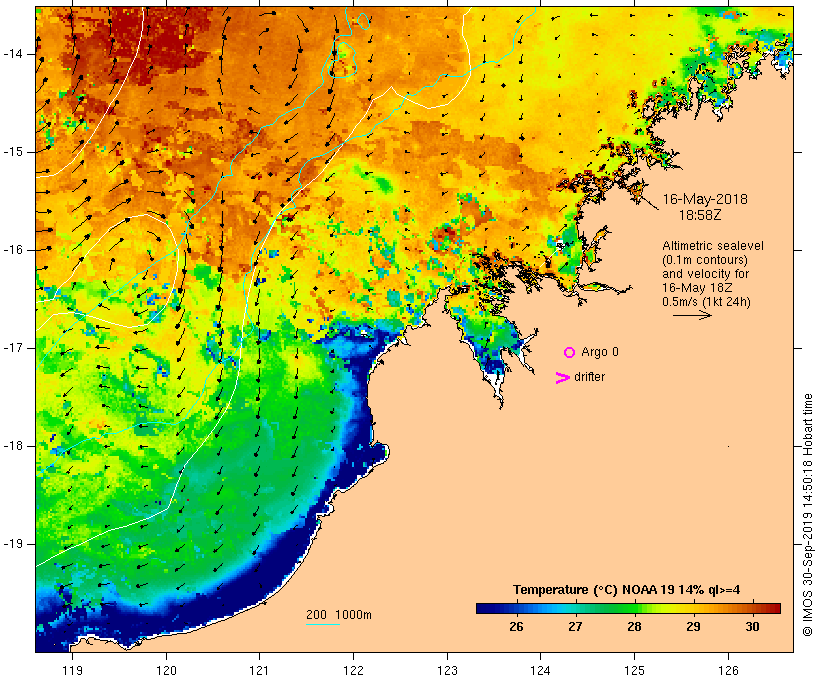Click the latitude axis label -19
This screenshot has height=680, width=820.
[13, 544]
